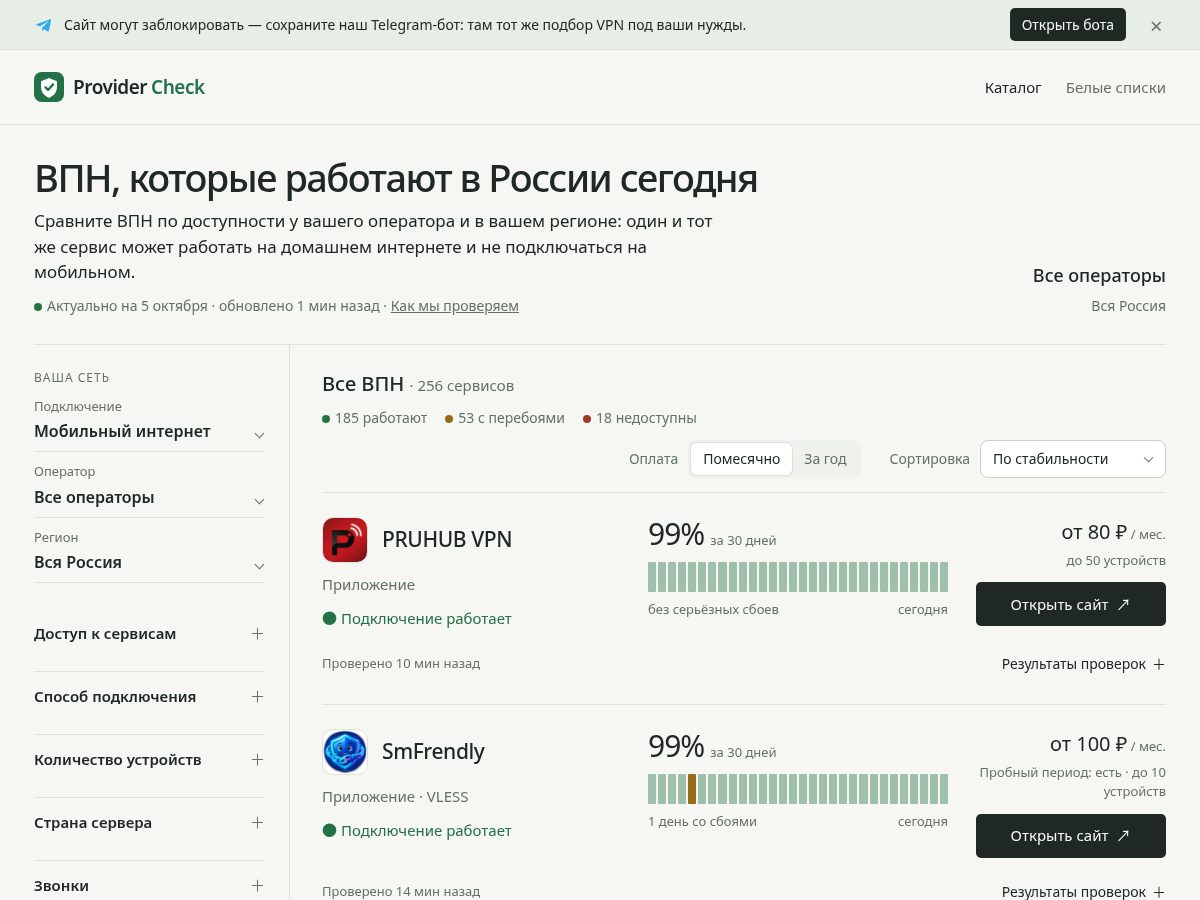Click the PRUHUB VPN service name
Viewport: 1200px width, 900px height.
click(447, 540)
